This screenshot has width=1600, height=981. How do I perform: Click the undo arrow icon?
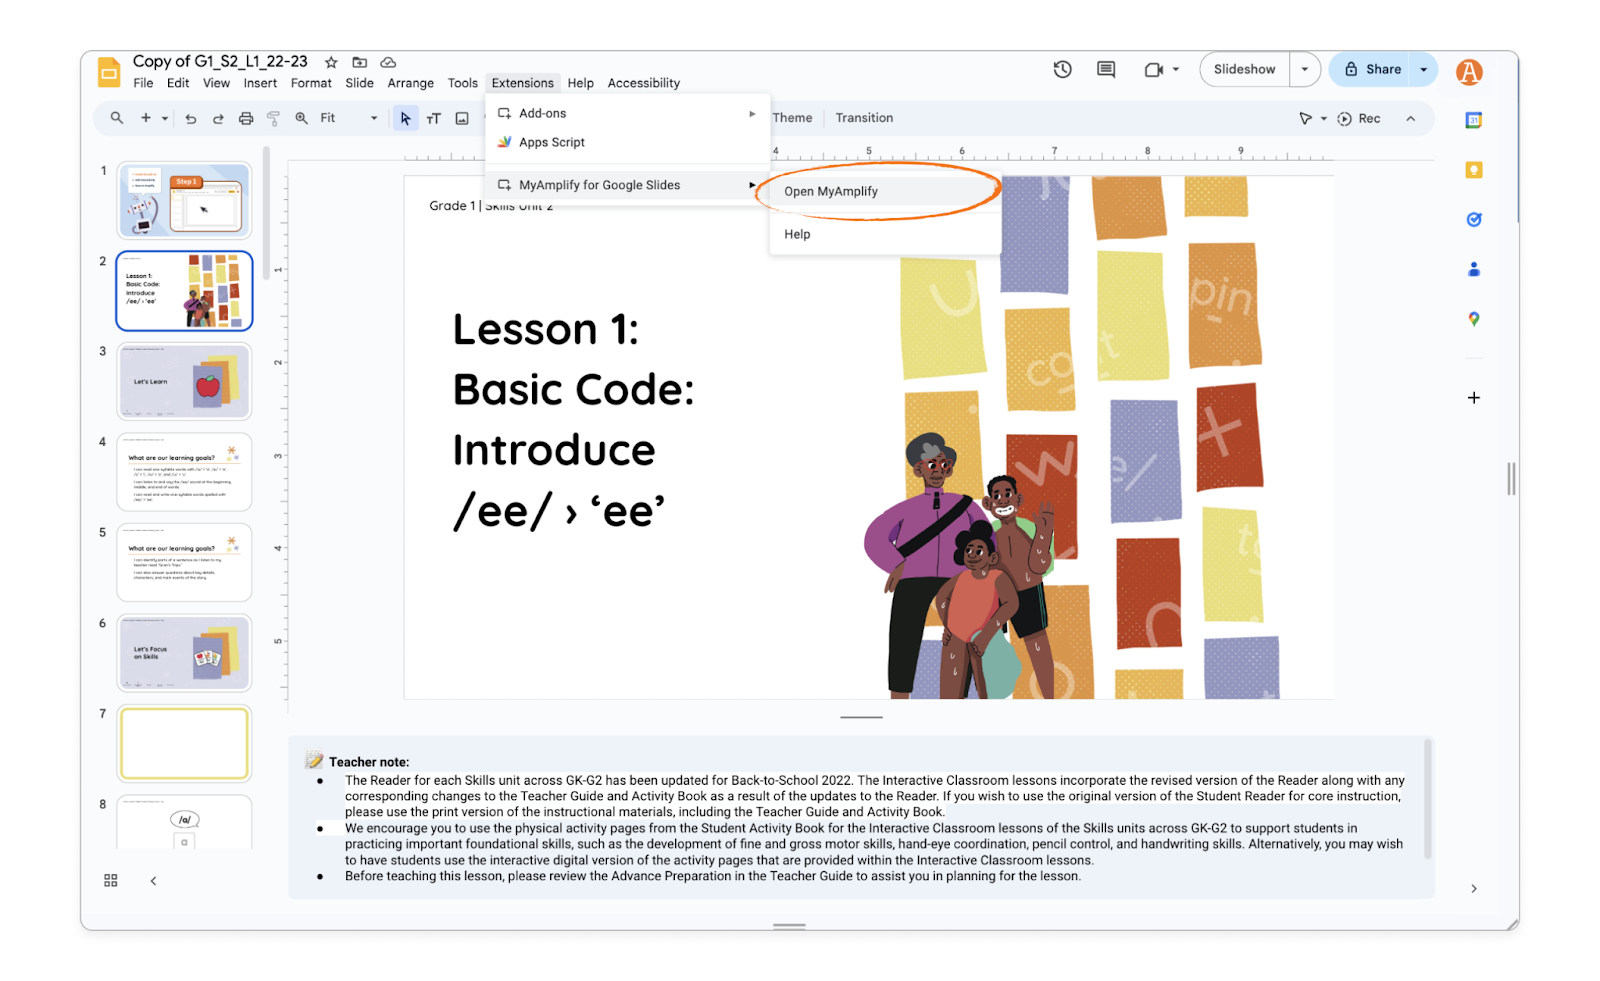tap(190, 118)
